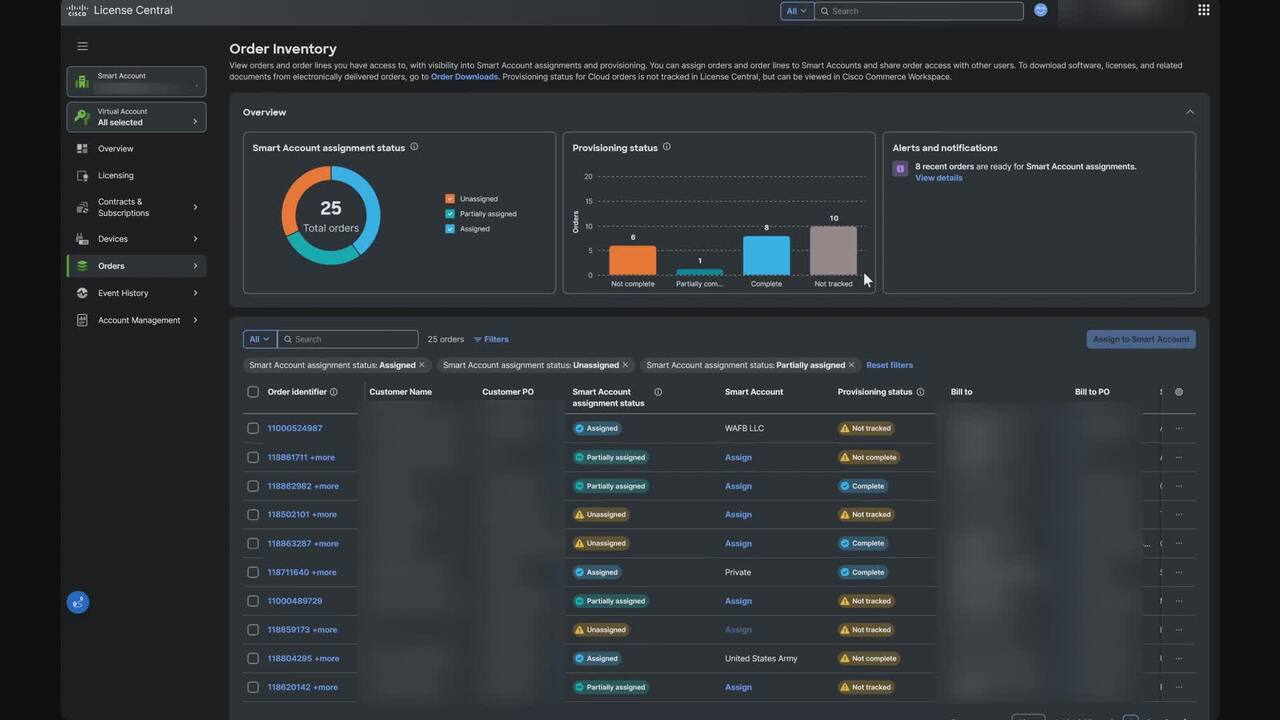Toggle the select-all orders header checkbox
Screen dimensions: 1280x720
pos(253,392)
